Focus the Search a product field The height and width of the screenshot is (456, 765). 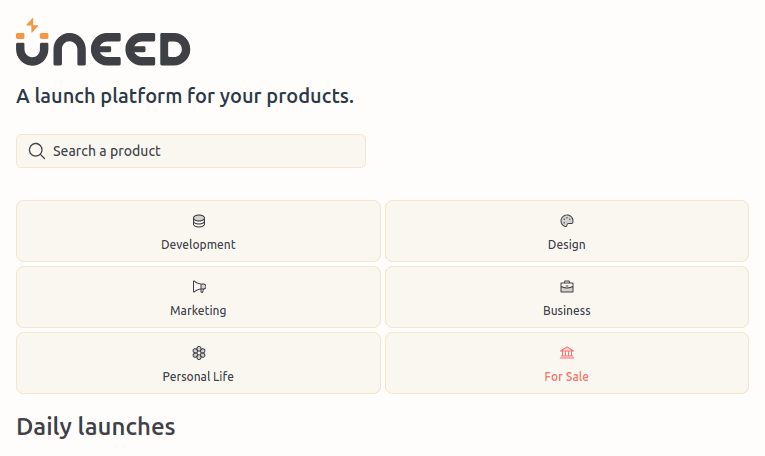coord(200,151)
